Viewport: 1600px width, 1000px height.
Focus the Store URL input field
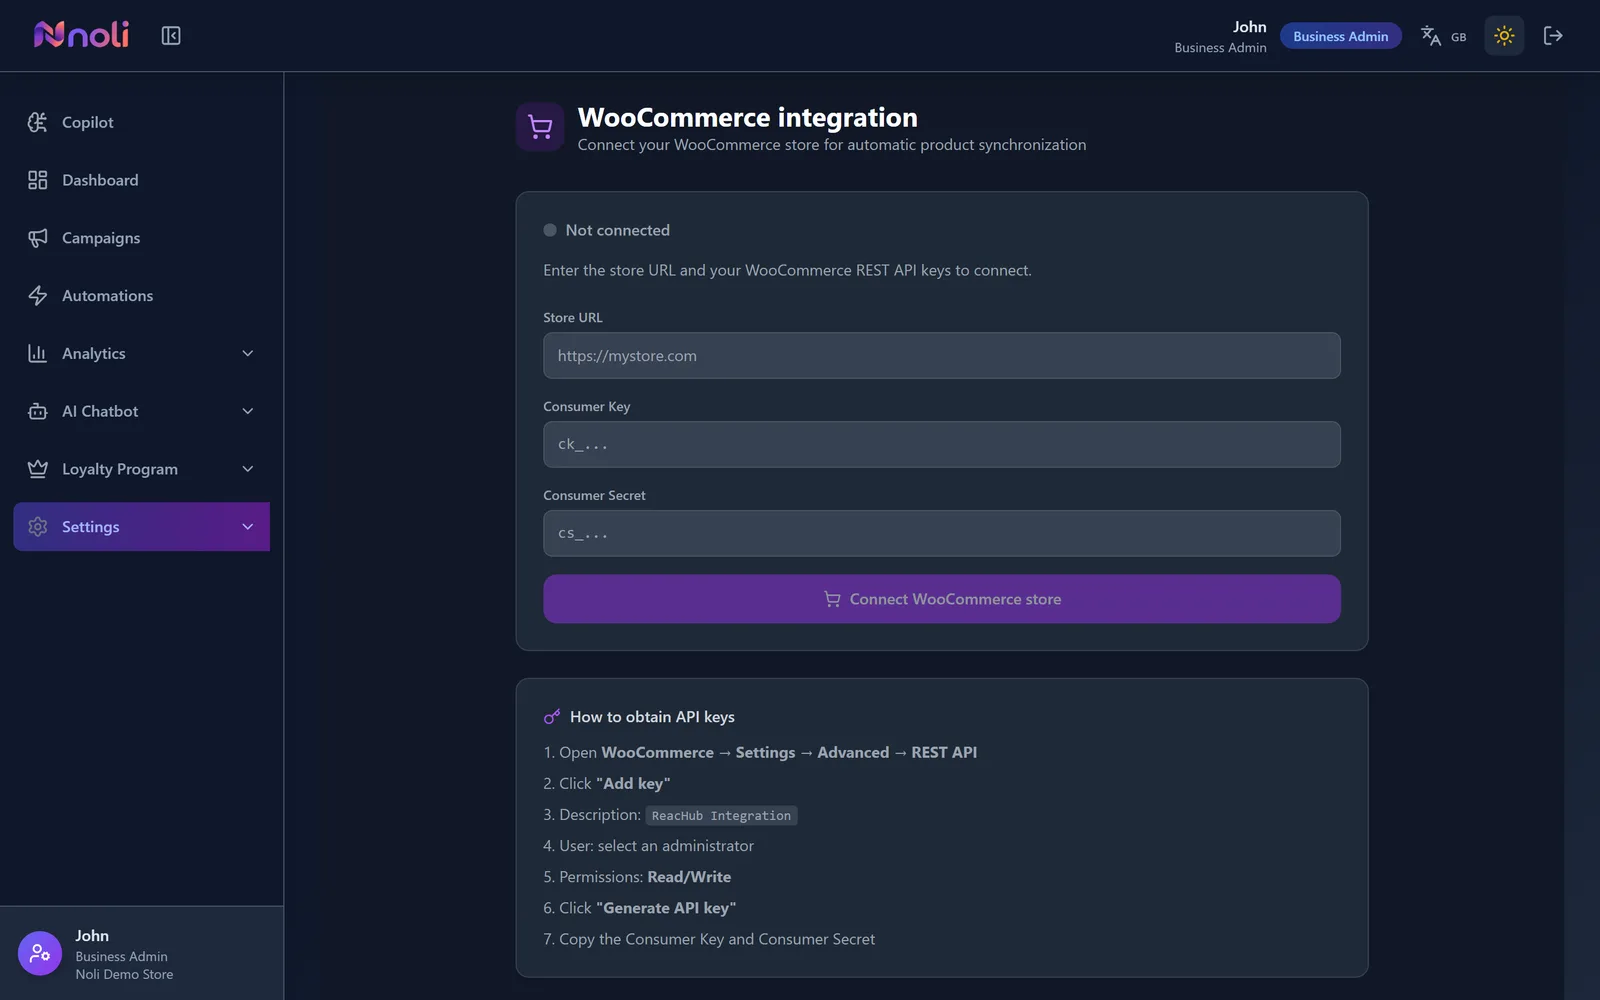click(941, 355)
